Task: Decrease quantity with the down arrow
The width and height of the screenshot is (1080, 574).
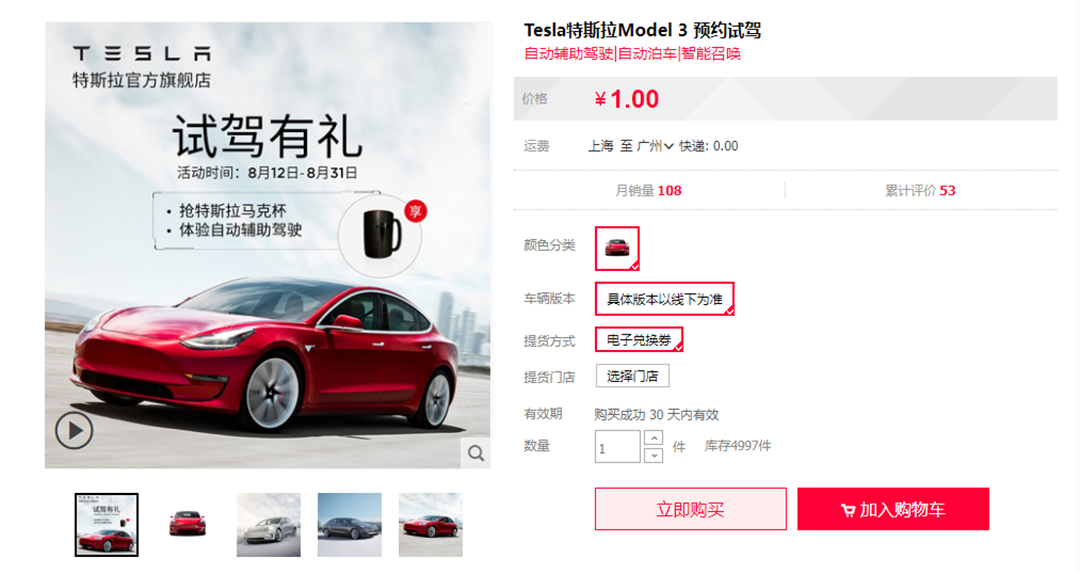Action: click(x=654, y=455)
